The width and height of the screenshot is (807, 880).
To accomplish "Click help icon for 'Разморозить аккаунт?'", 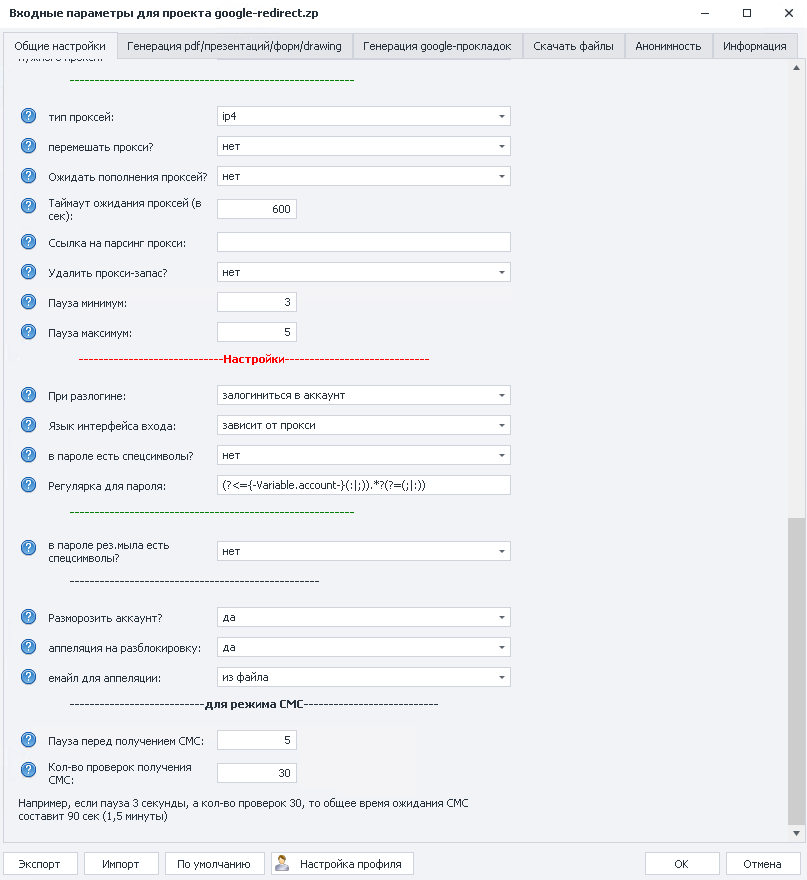I will click(x=28, y=617).
